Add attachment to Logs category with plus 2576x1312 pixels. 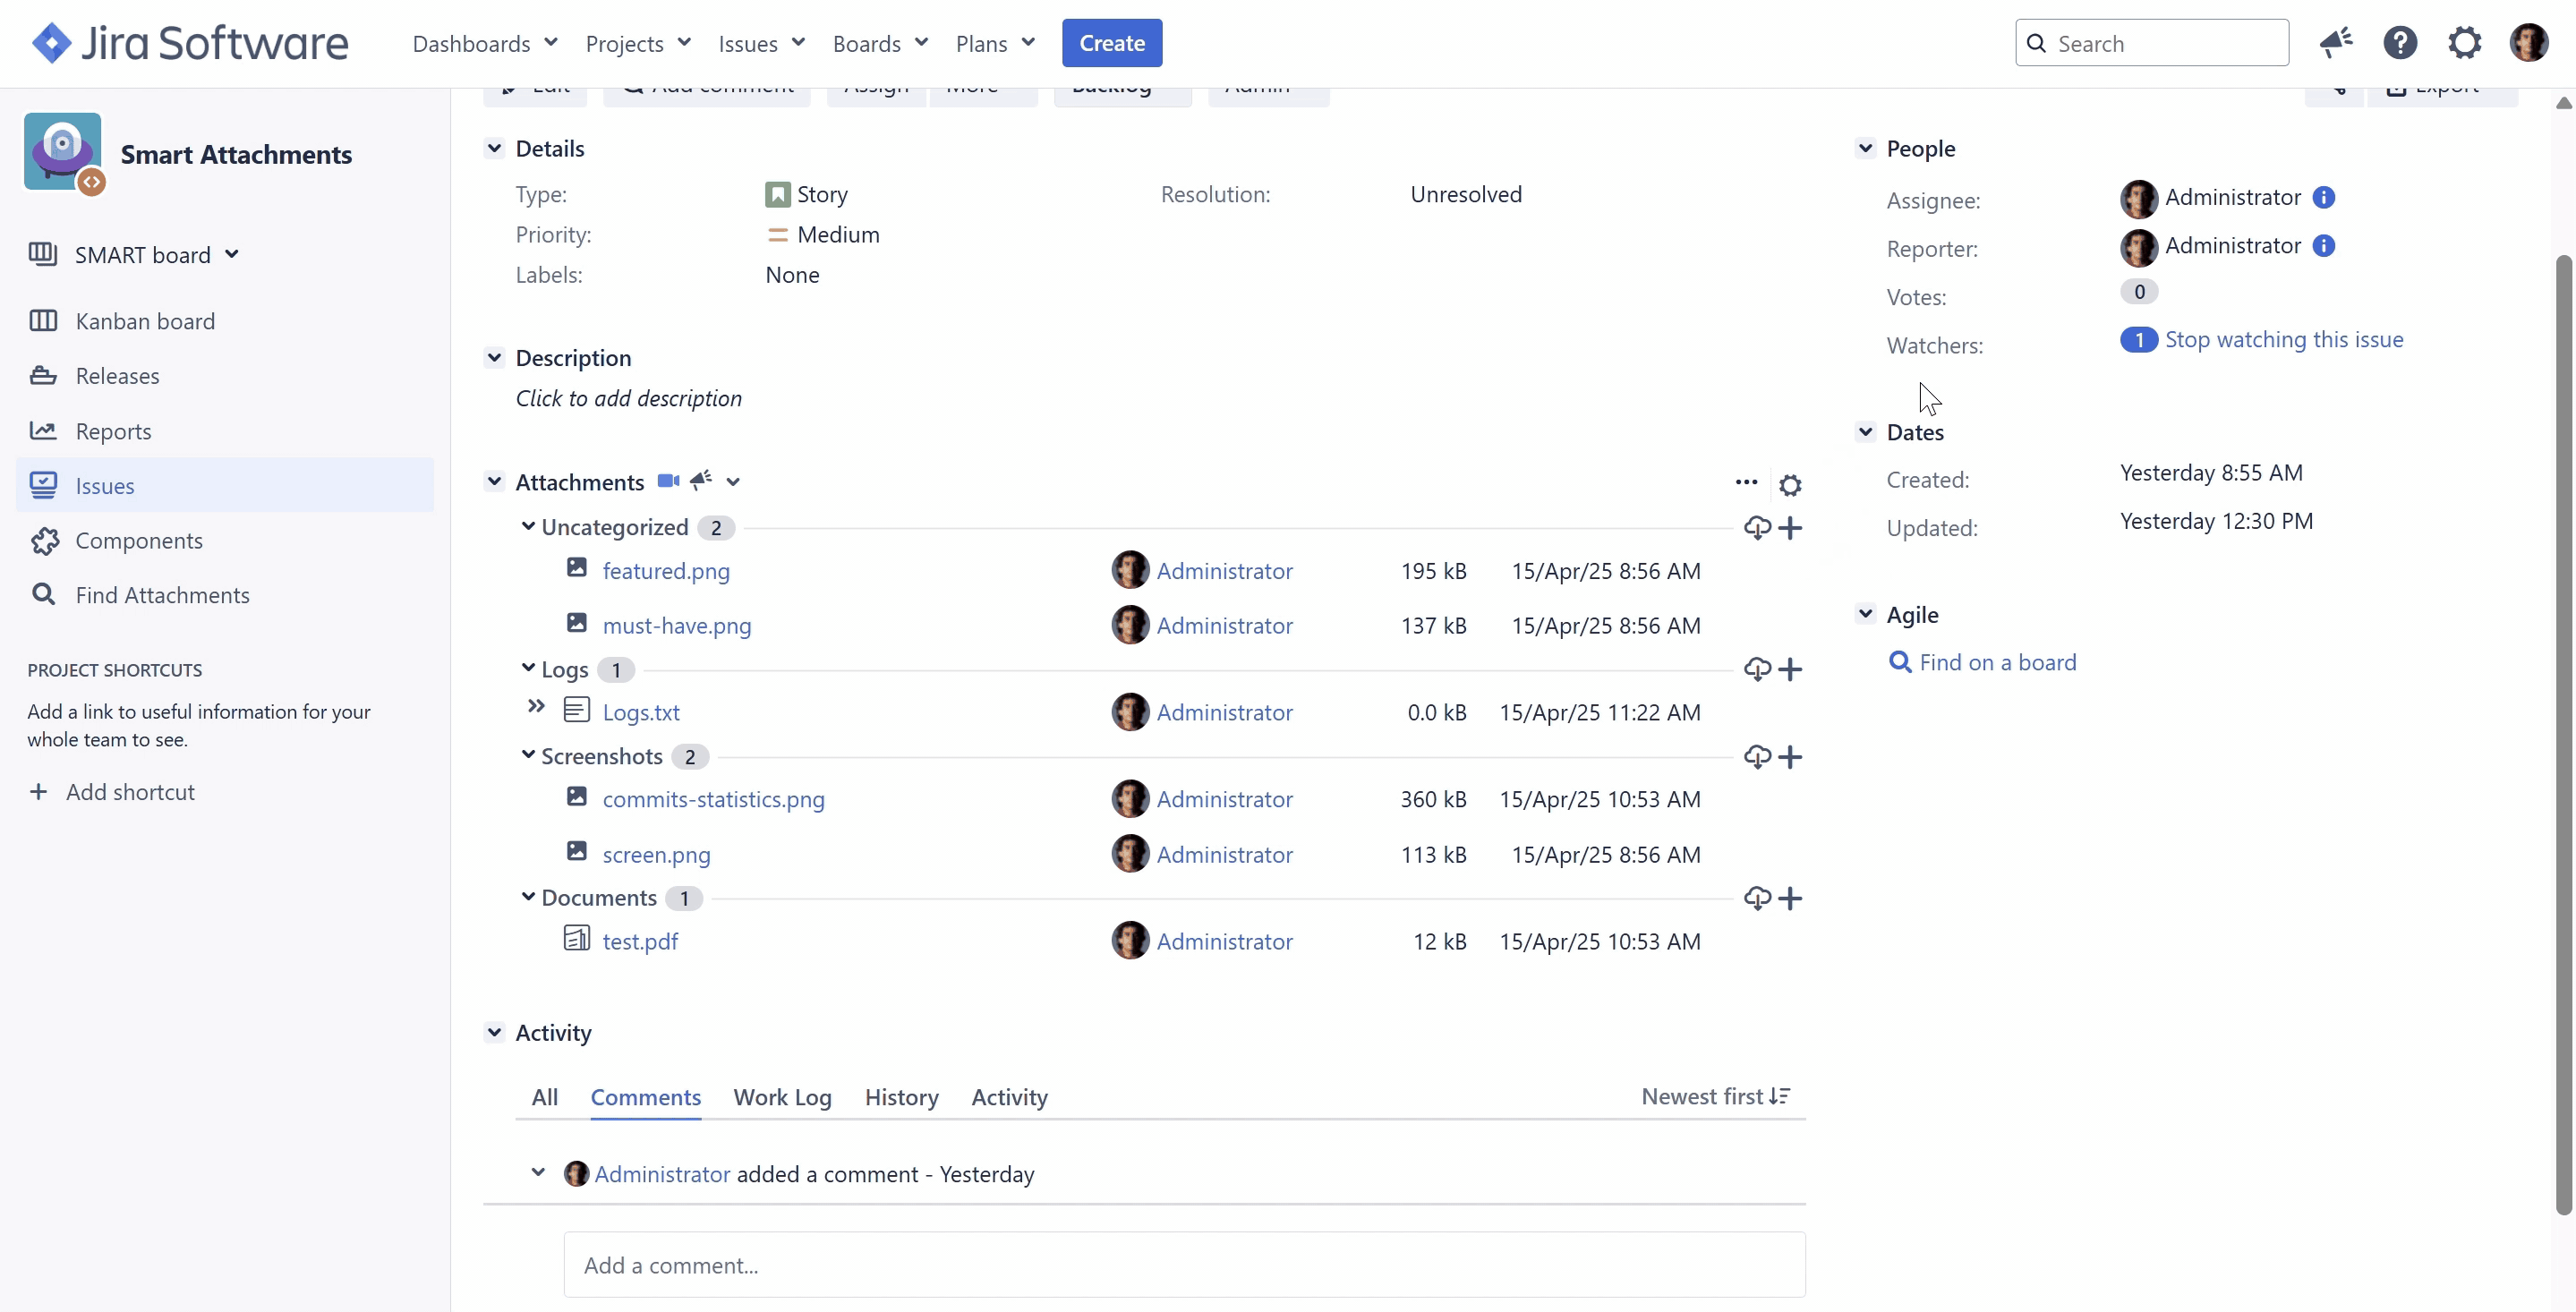coord(1791,669)
